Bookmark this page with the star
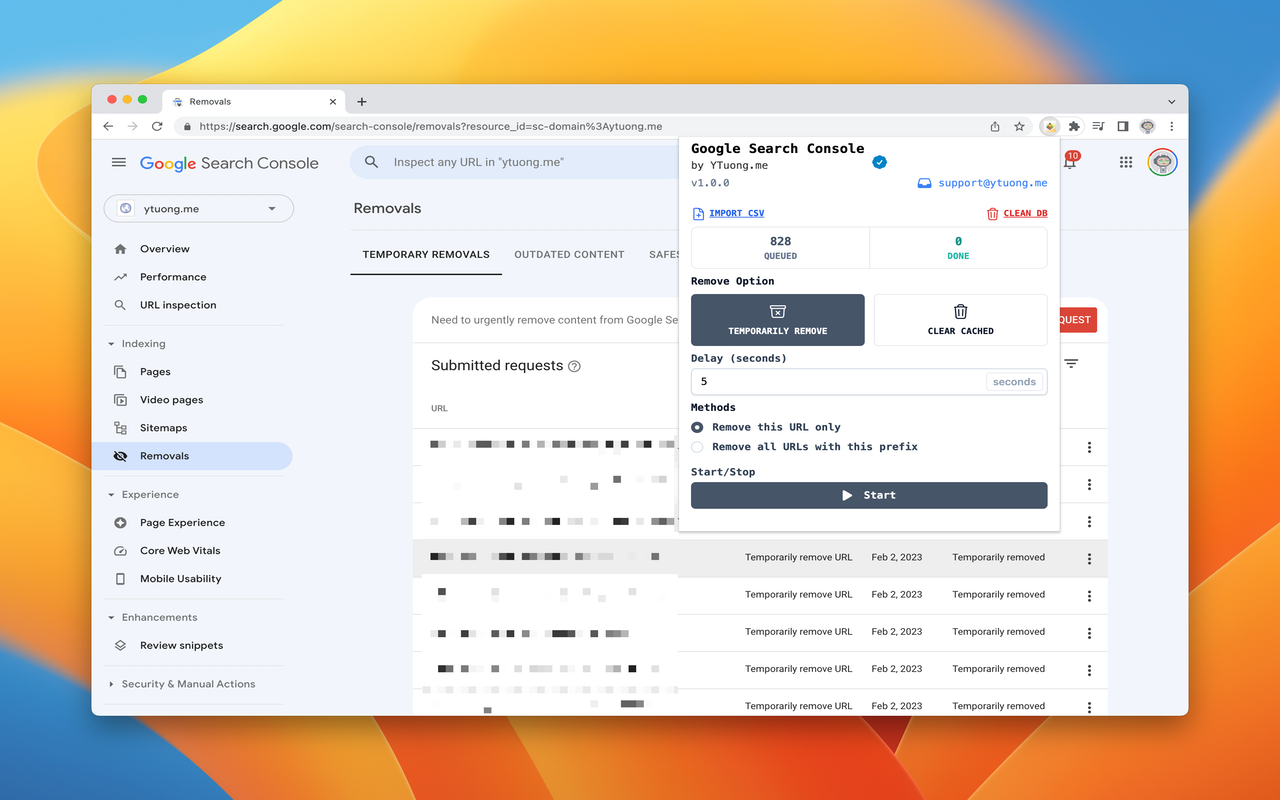 click(x=1019, y=126)
